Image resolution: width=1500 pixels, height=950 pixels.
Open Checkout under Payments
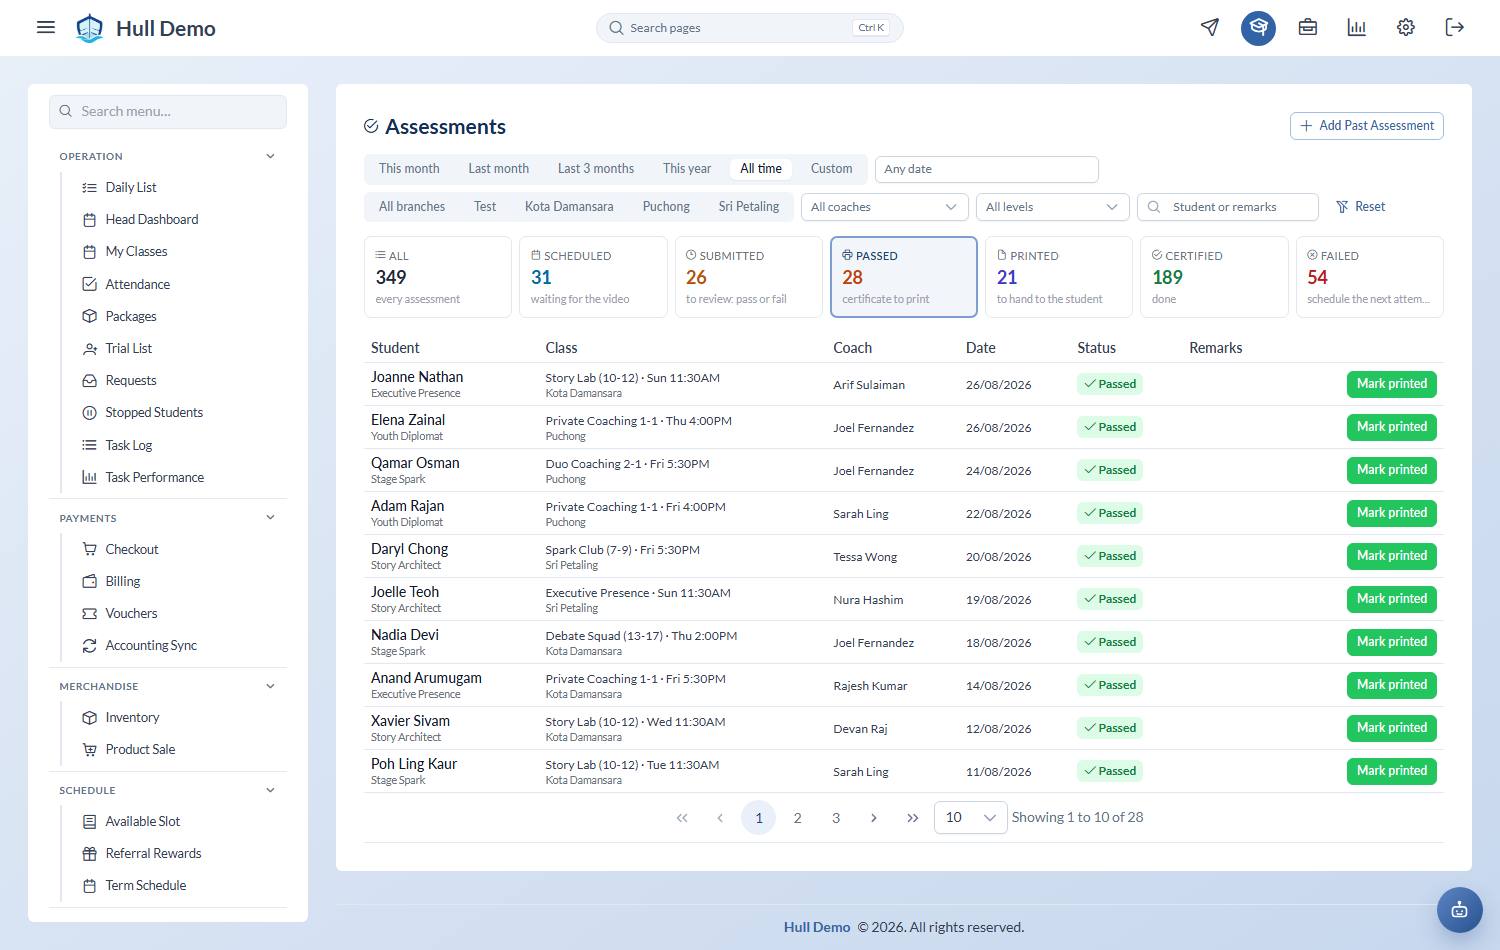[132, 549]
